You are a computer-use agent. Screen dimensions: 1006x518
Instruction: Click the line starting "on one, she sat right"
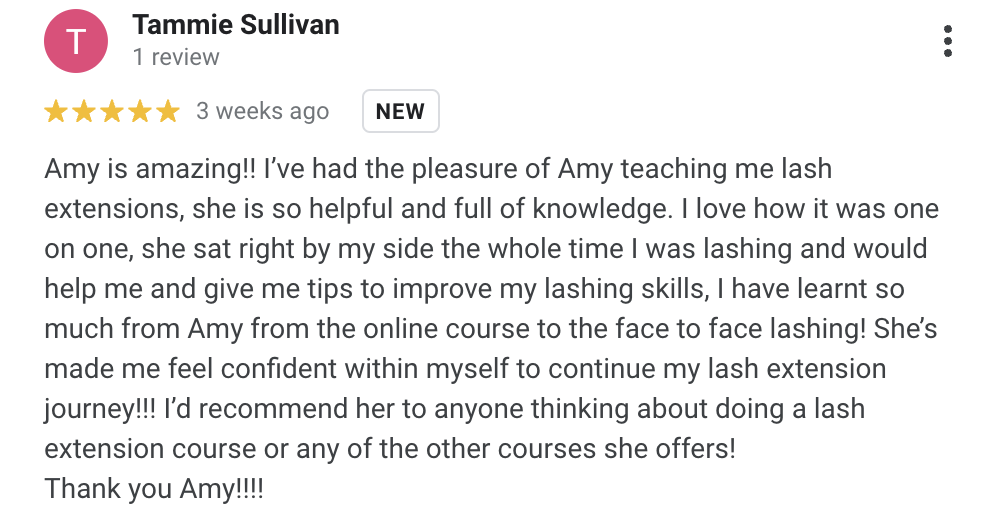click(x=485, y=249)
